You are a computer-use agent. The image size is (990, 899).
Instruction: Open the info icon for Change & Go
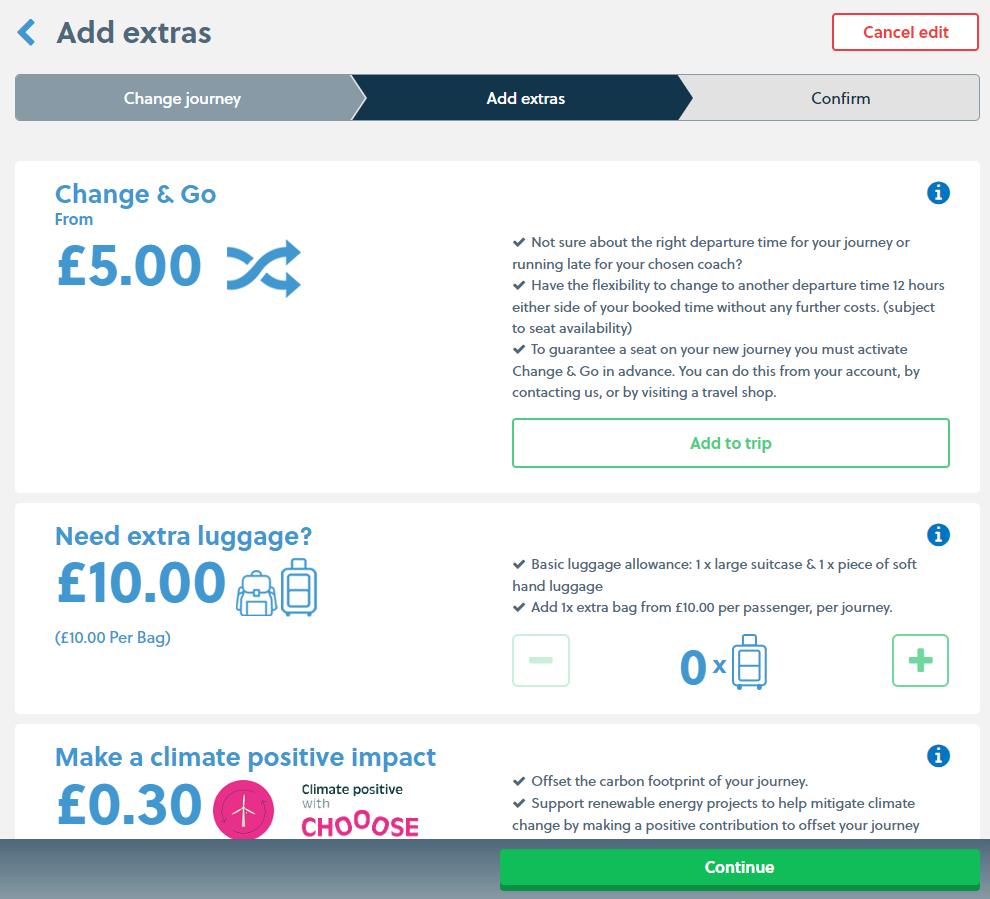pyautogui.click(x=938, y=193)
